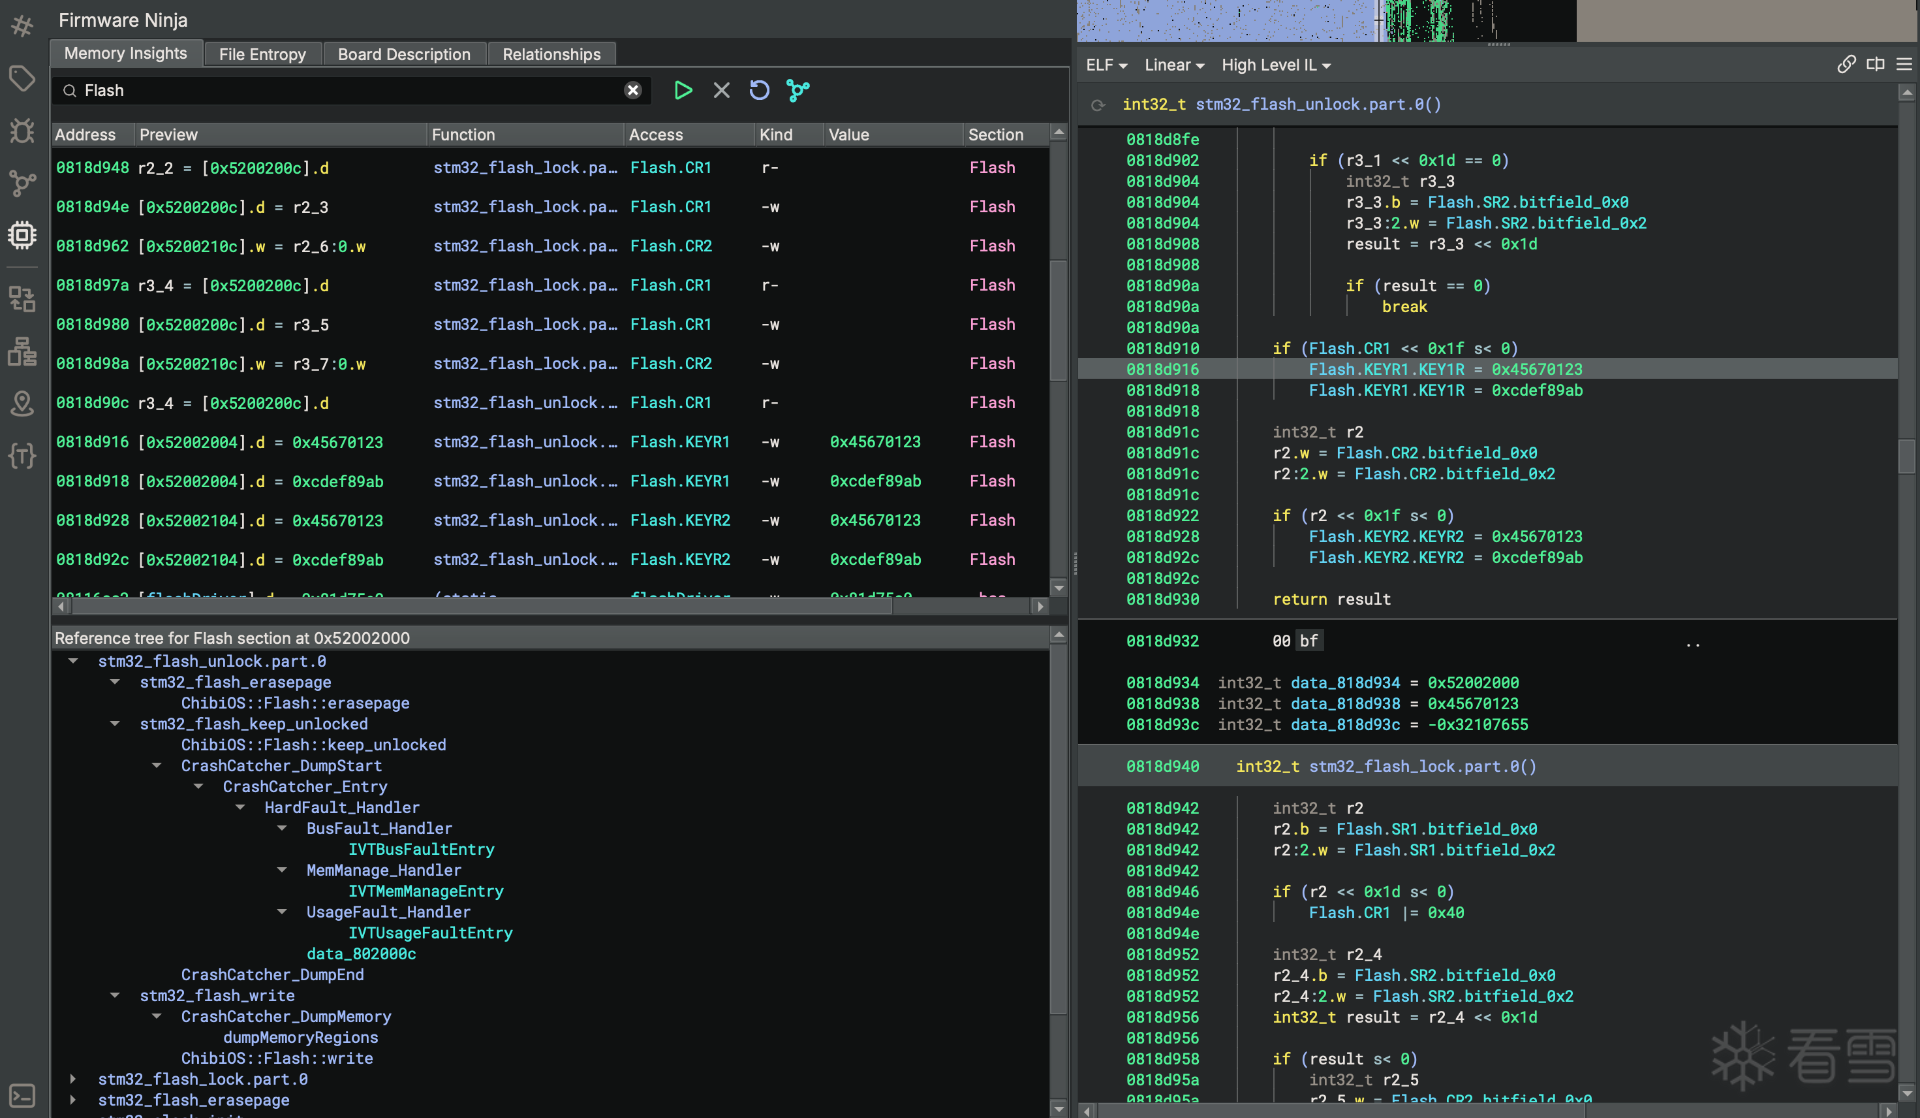Expand stm32_flash_lock.part.0 tree node

73,1079
